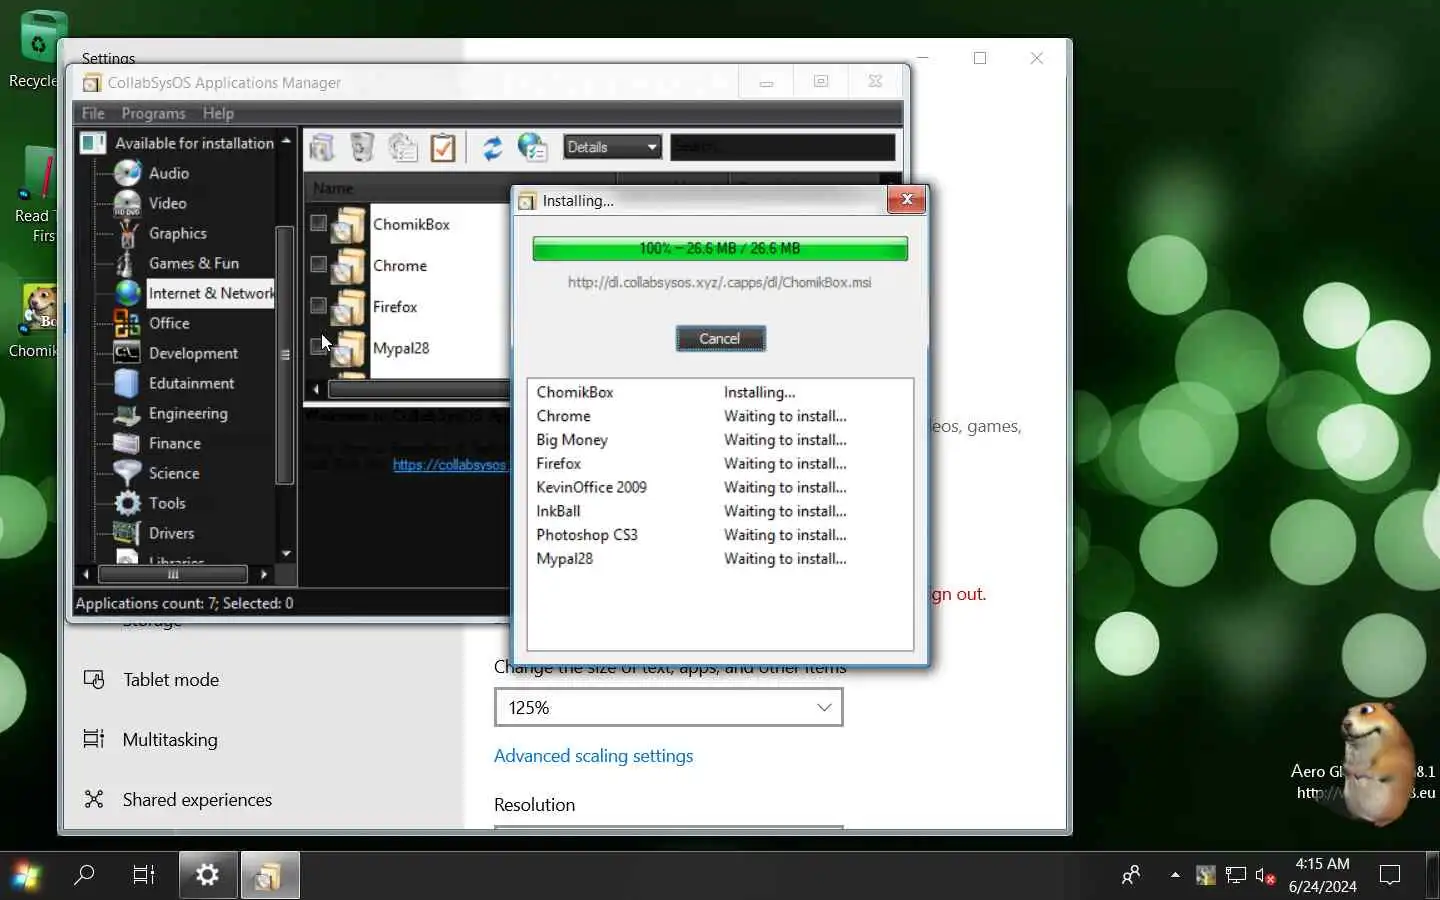Viewport: 1440px width, 900px height.
Task: Open the https://collabsysos link
Action: (x=450, y=465)
